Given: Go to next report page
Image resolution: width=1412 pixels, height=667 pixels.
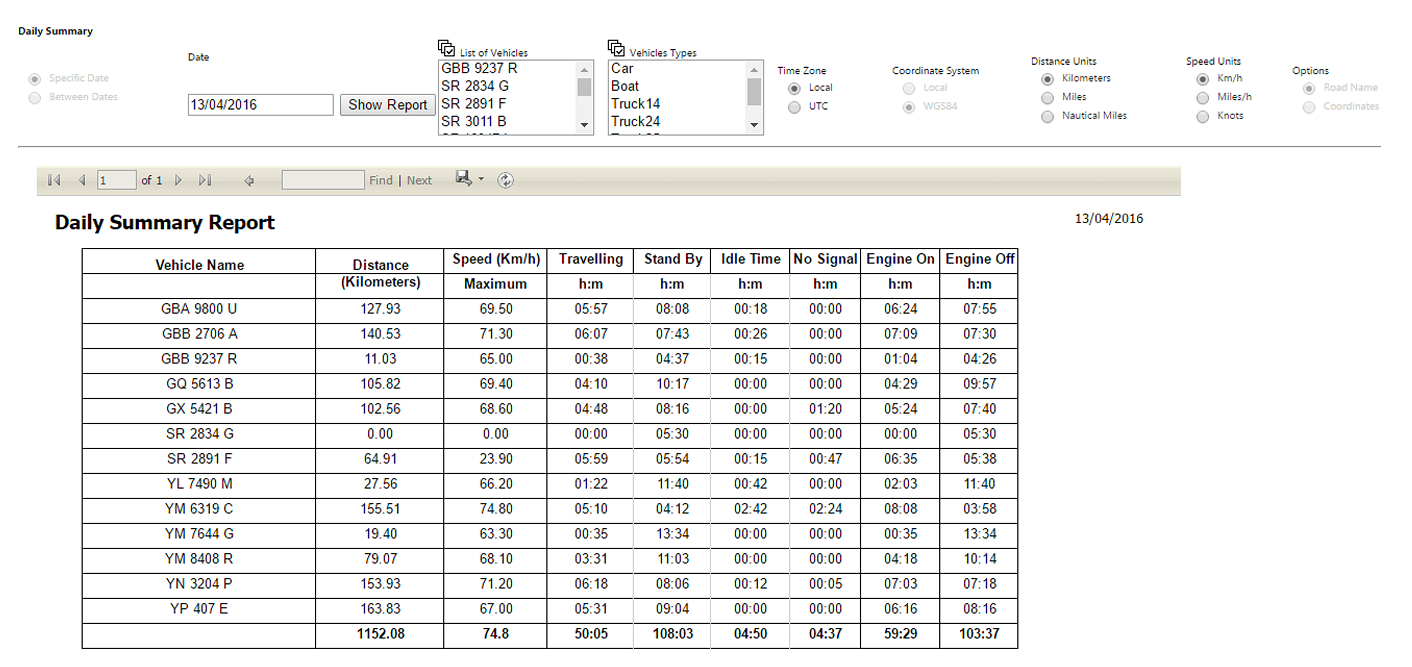Looking at the screenshot, I should pyautogui.click(x=179, y=181).
